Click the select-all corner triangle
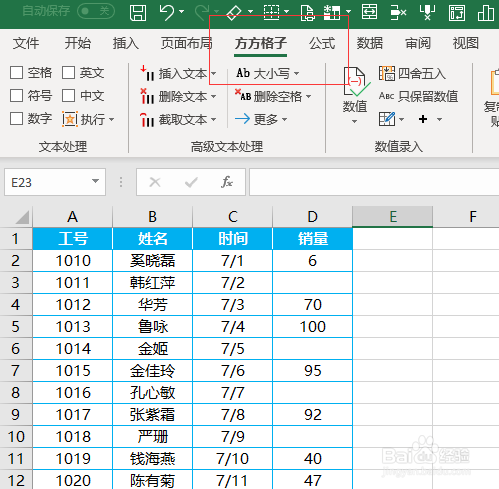Screen dimensions: 499x489 (x=22, y=217)
